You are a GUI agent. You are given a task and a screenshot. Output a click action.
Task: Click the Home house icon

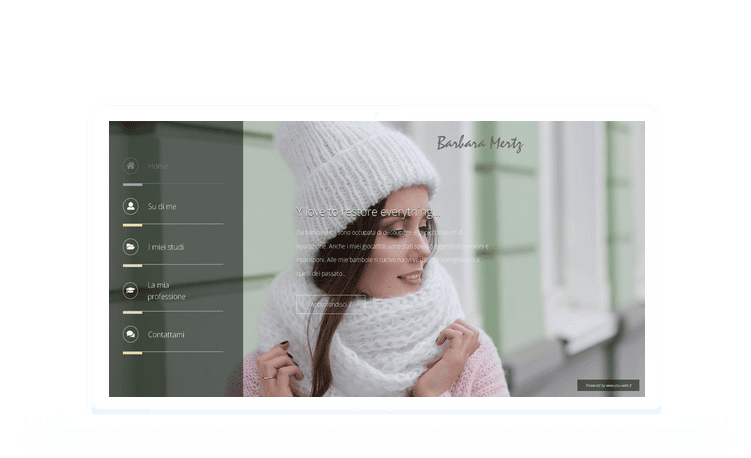point(130,166)
